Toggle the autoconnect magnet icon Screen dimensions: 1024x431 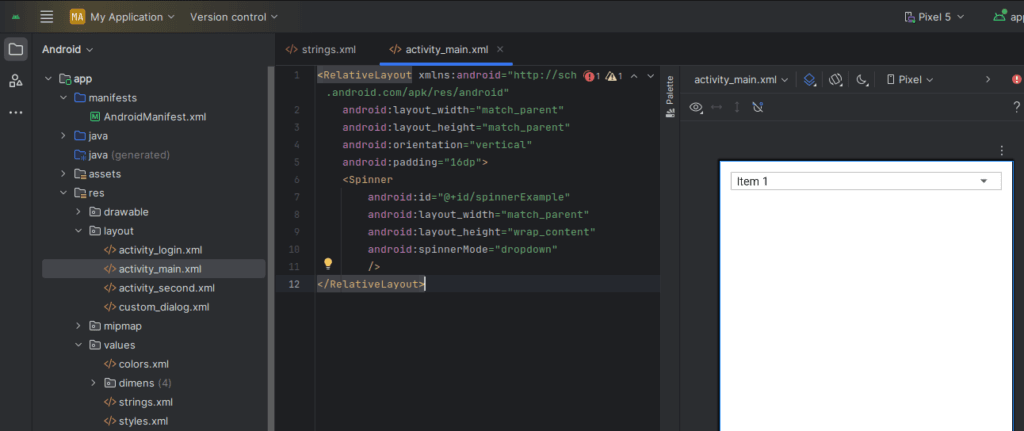tap(758, 107)
